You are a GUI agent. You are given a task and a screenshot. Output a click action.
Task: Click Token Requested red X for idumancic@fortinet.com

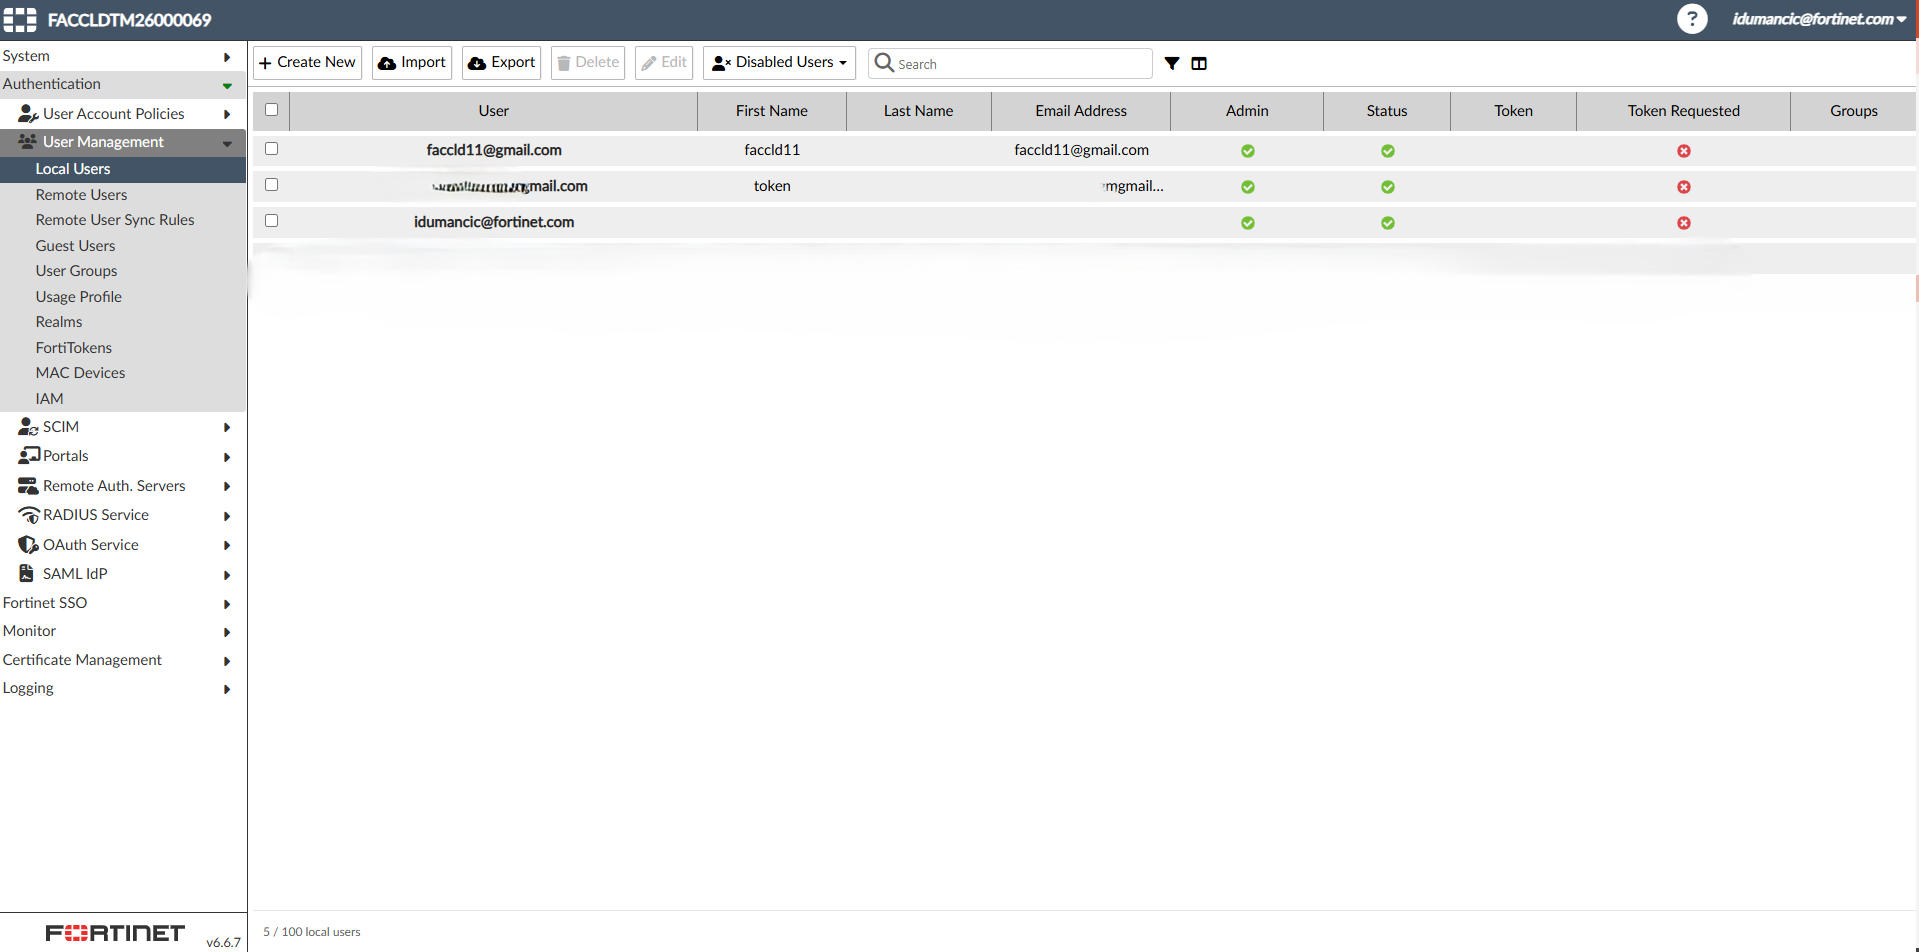point(1684,223)
